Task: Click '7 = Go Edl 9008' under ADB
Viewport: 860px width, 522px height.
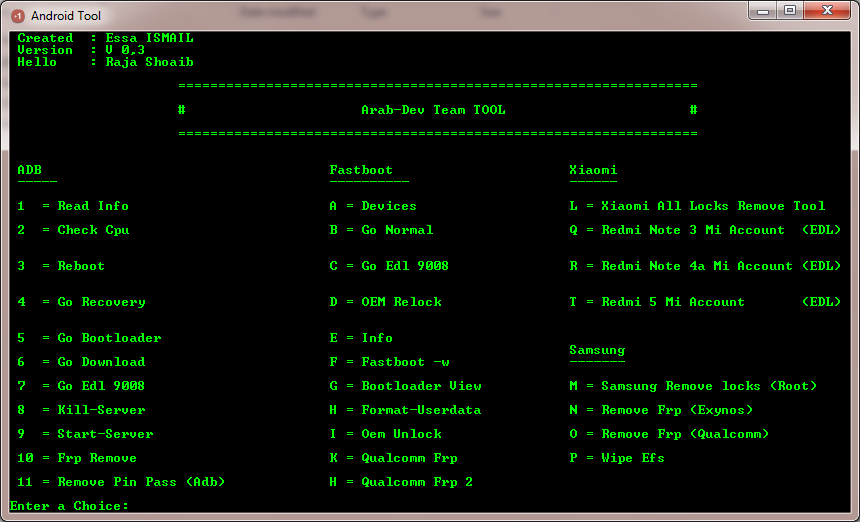Action: [81, 386]
